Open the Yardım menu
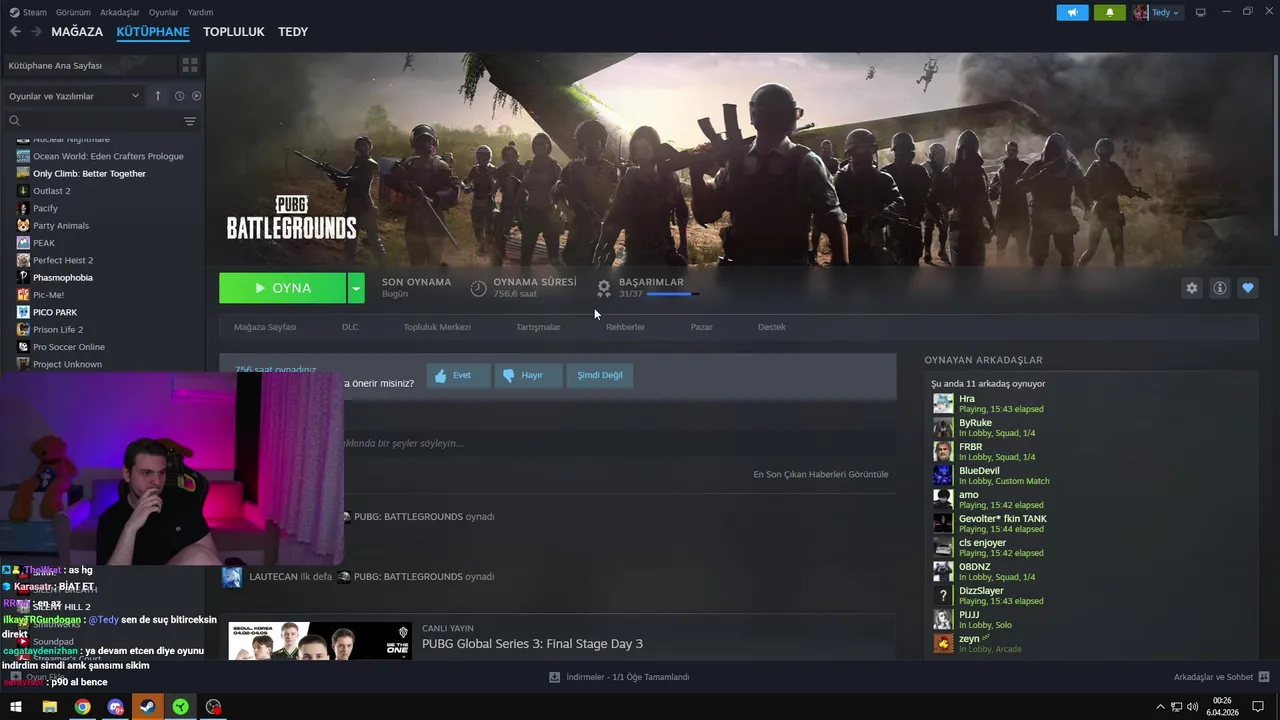This screenshot has width=1280, height=720. coord(200,12)
